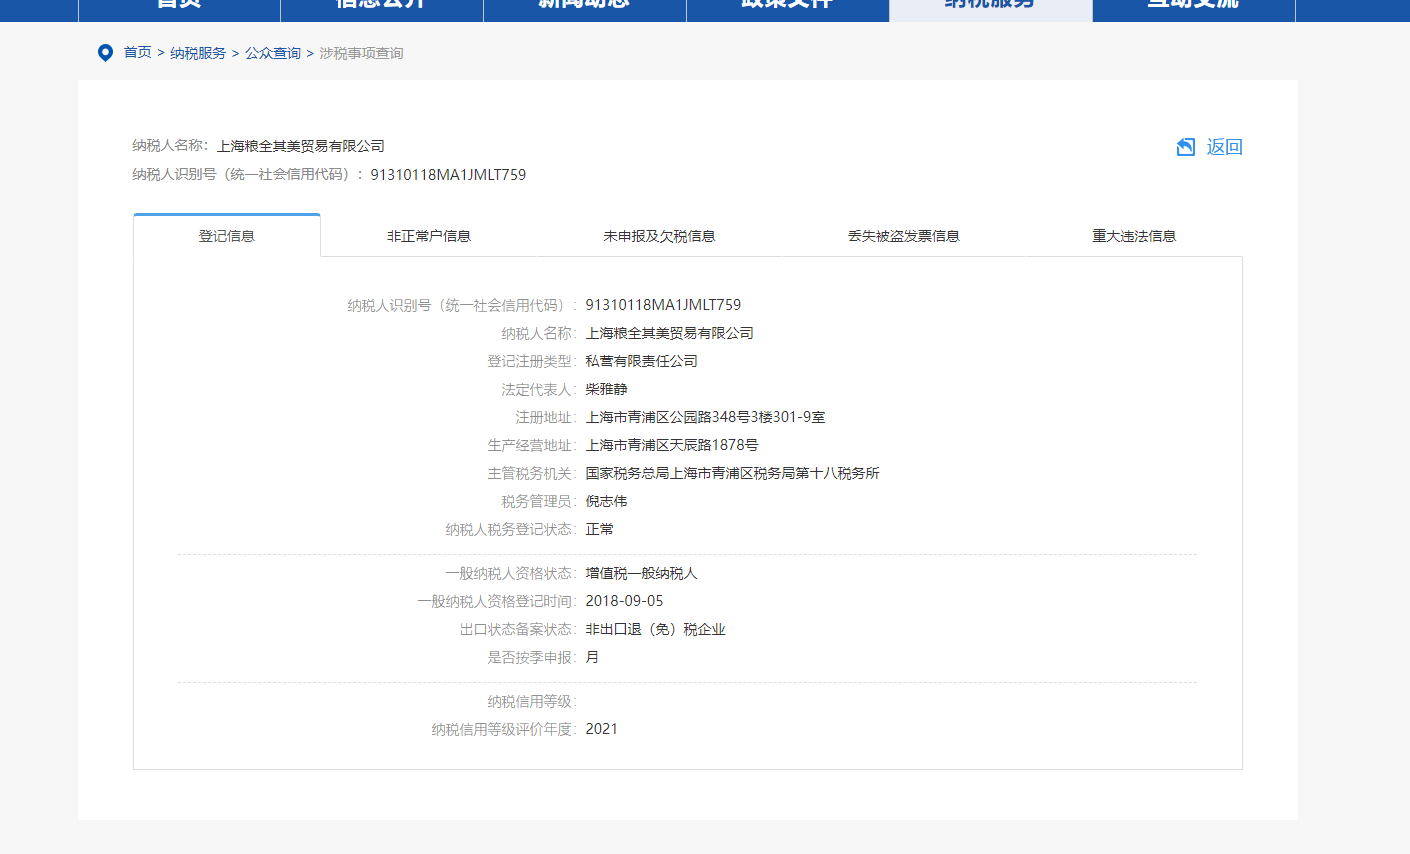Click the 返回 back arrow icon
1410x854 pixels.
tap(1186, 147)
